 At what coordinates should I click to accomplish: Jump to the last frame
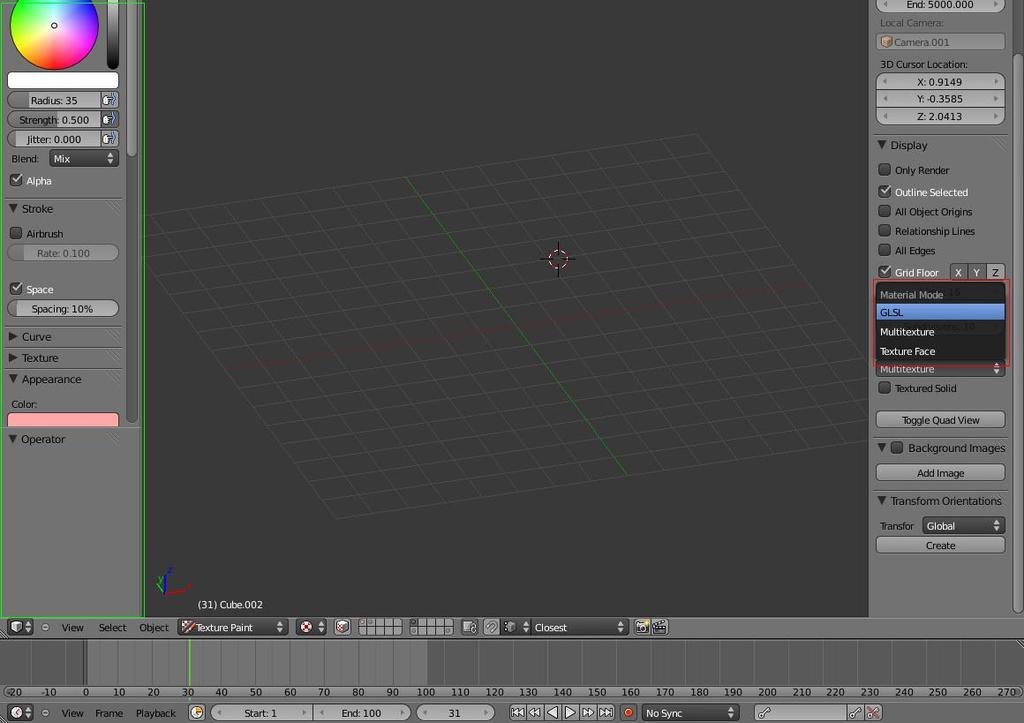(x=606, y=713)
